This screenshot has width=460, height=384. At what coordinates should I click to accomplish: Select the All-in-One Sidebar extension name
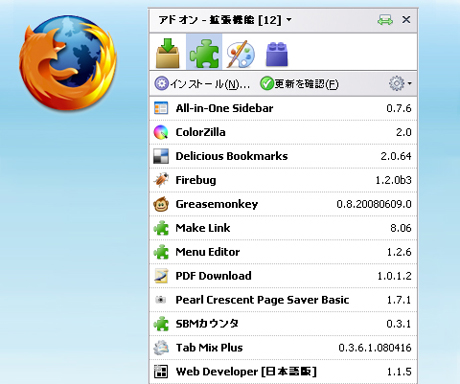coord(224,108)
